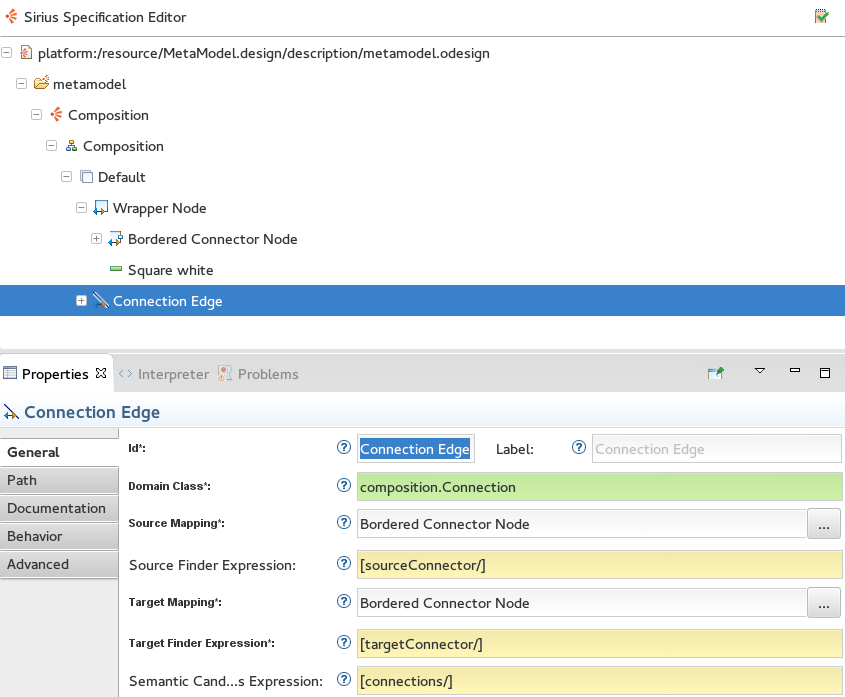The width and height of the screenshot is (845, 697).
Task: Collapse the Composition viewpoint node
Action: click(x=37, y=114)
